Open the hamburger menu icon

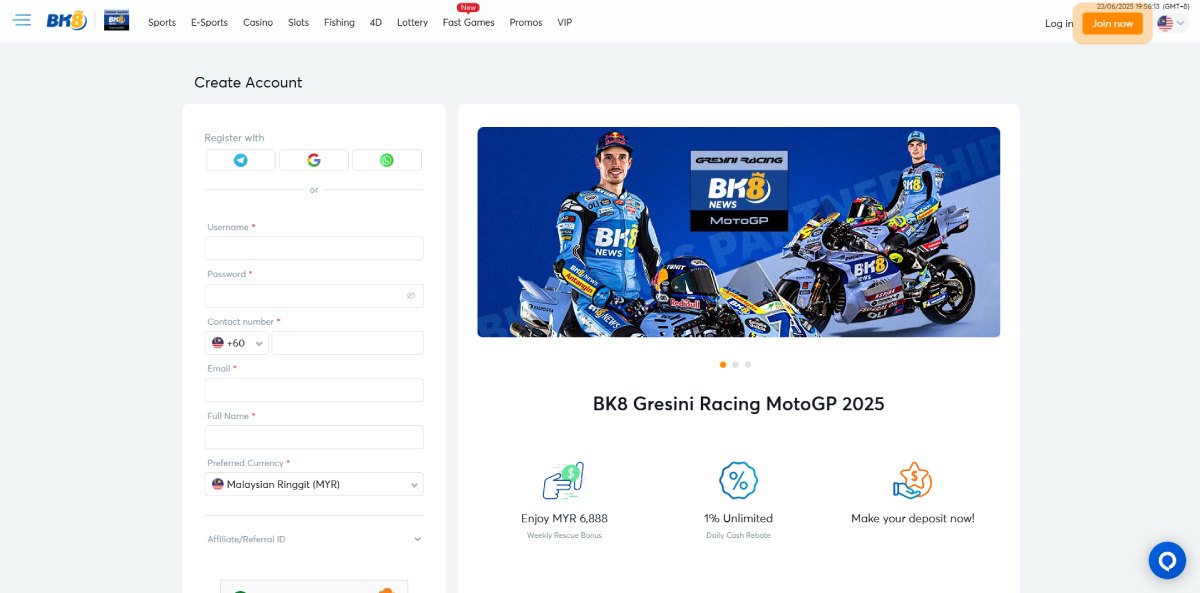click(22, 20)
